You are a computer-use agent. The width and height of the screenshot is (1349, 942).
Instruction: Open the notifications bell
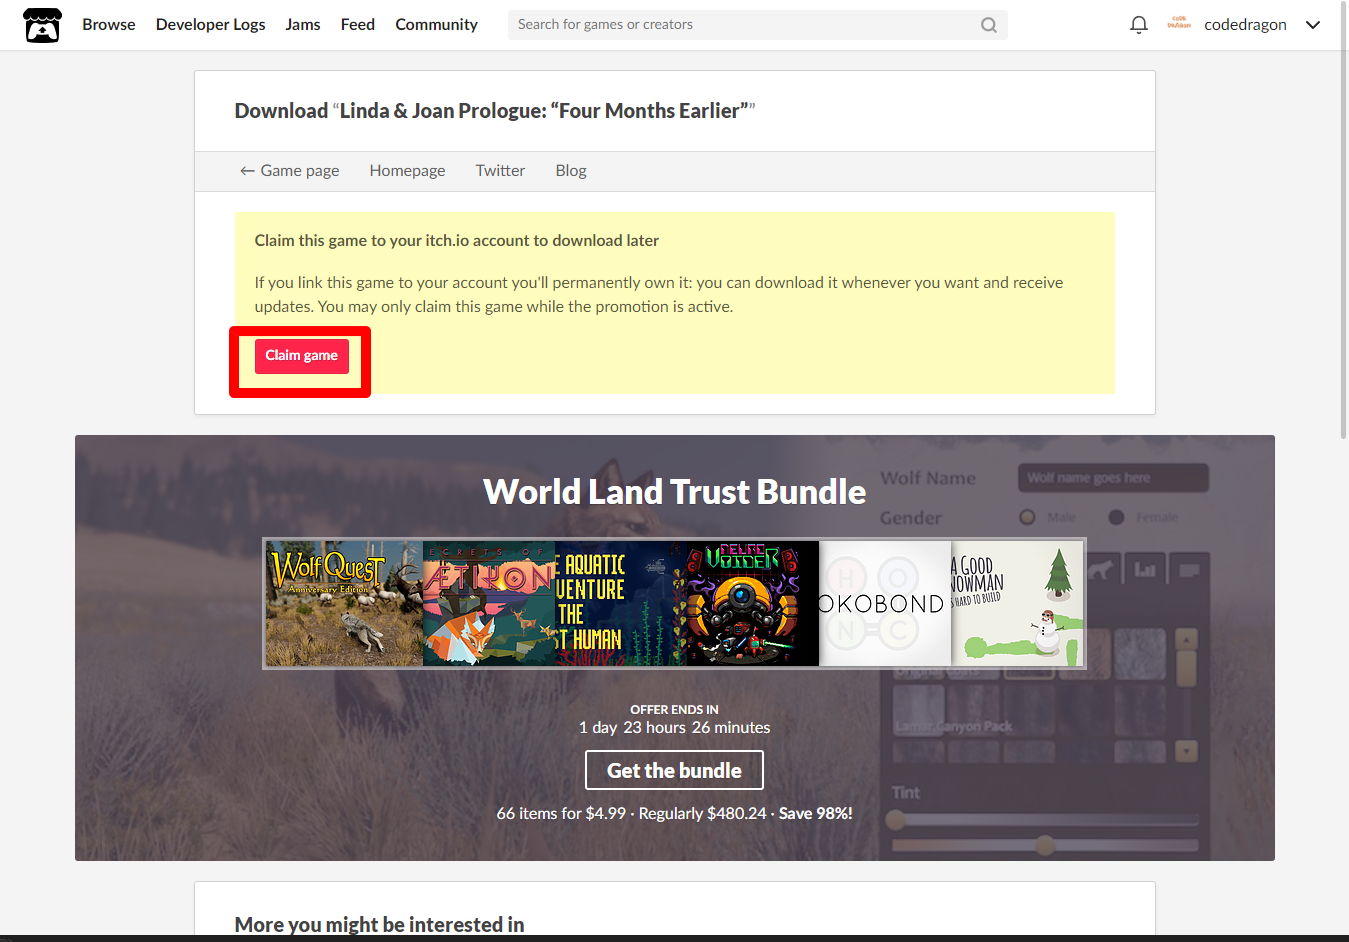coord(1138,25)
